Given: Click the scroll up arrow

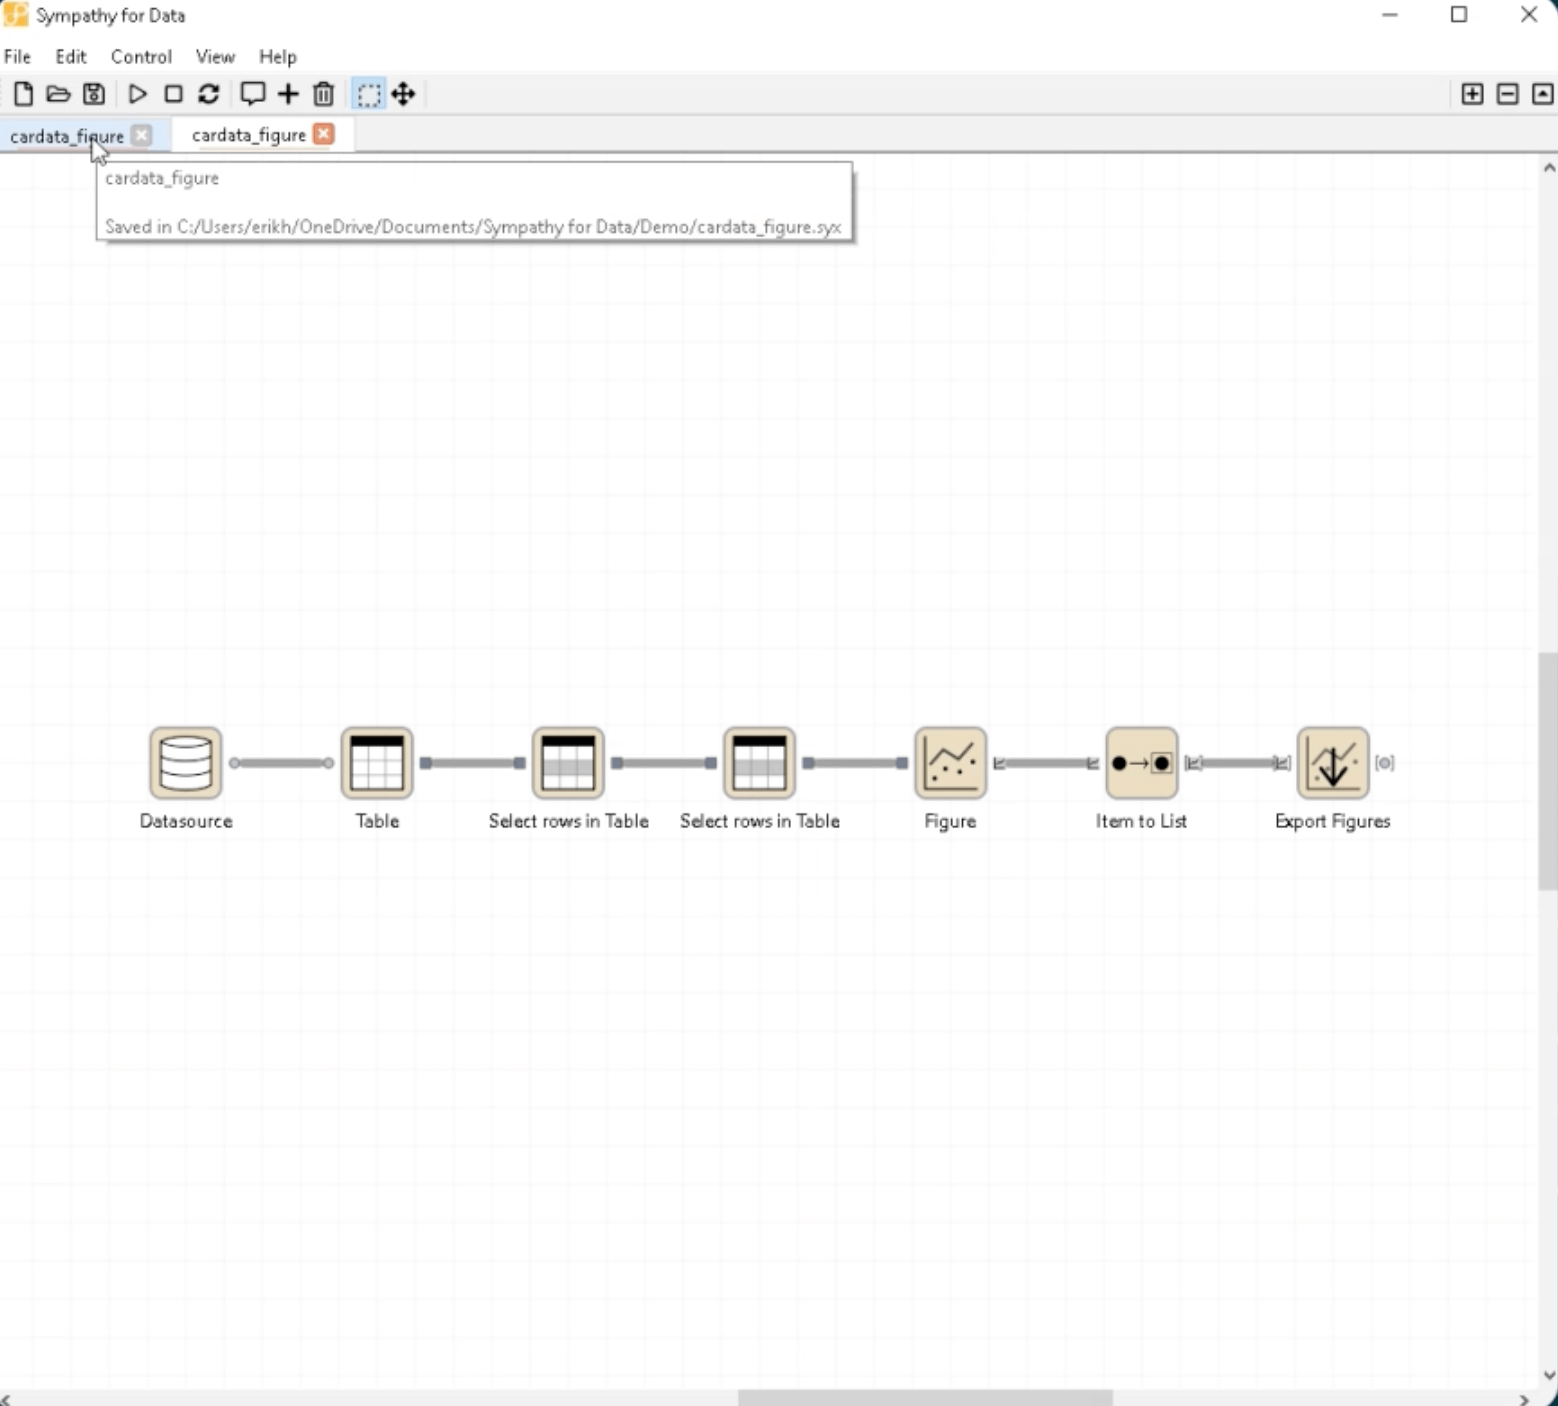Looking at the screenshot, I should (x=1549, y=168).
